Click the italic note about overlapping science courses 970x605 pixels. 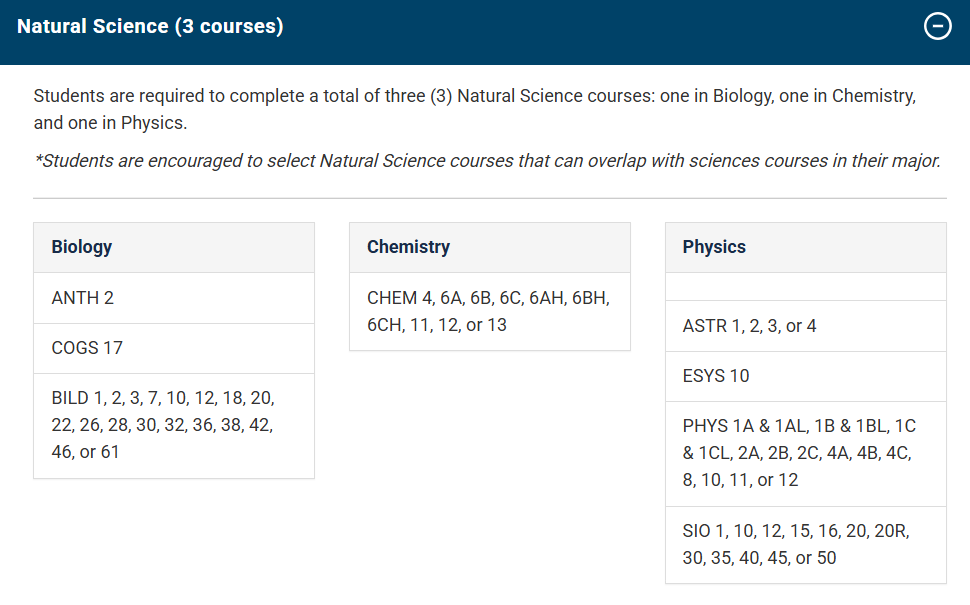click(488, 161)
